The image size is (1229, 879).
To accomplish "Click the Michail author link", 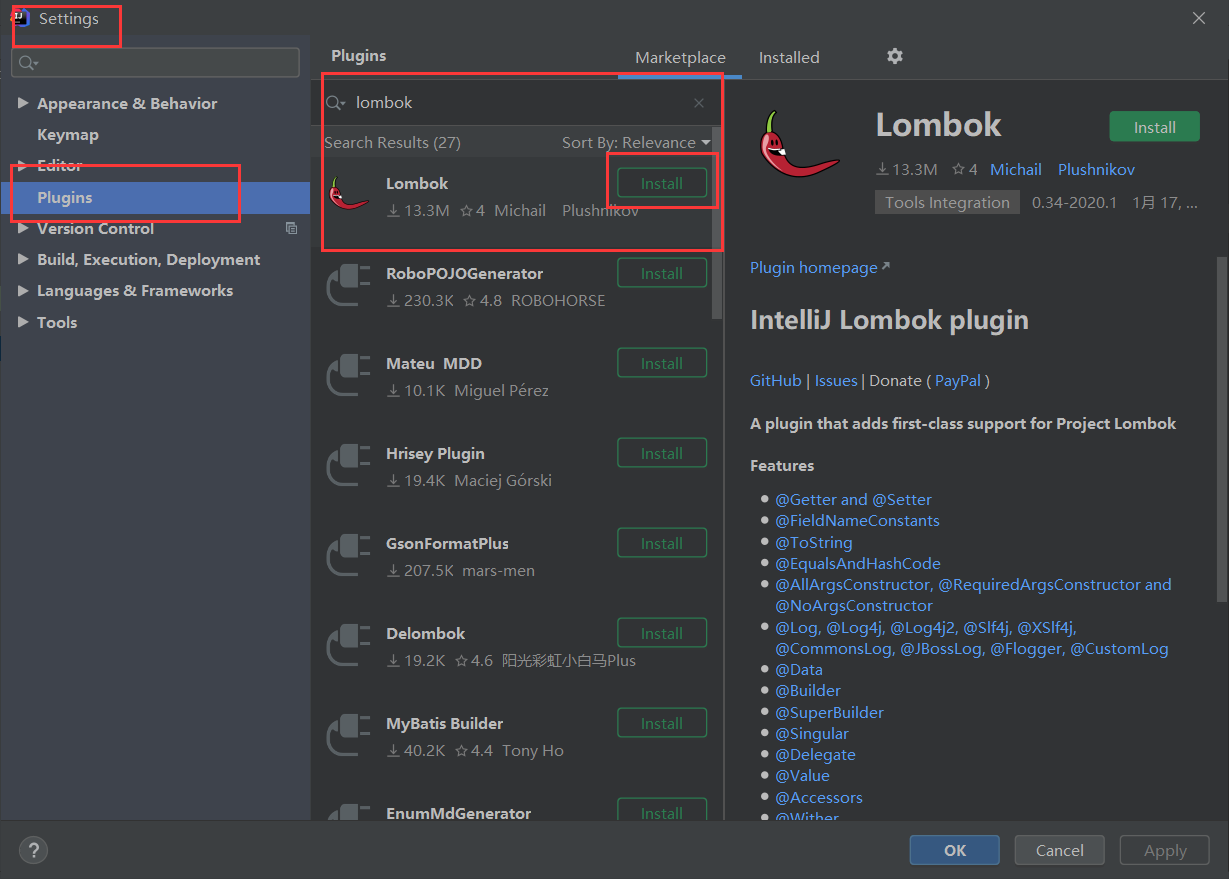I will coord(1016,170).
